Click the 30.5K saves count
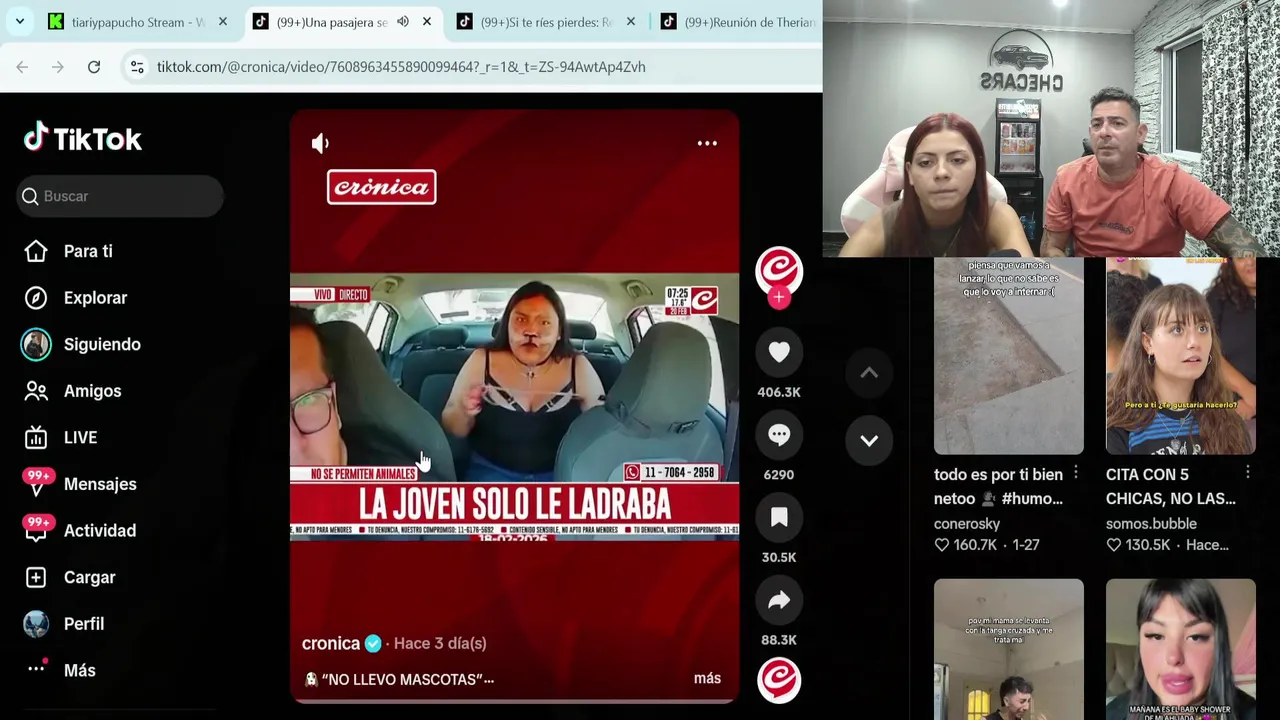Screen dimensions: 1280x720 click(x=779, y=557)
